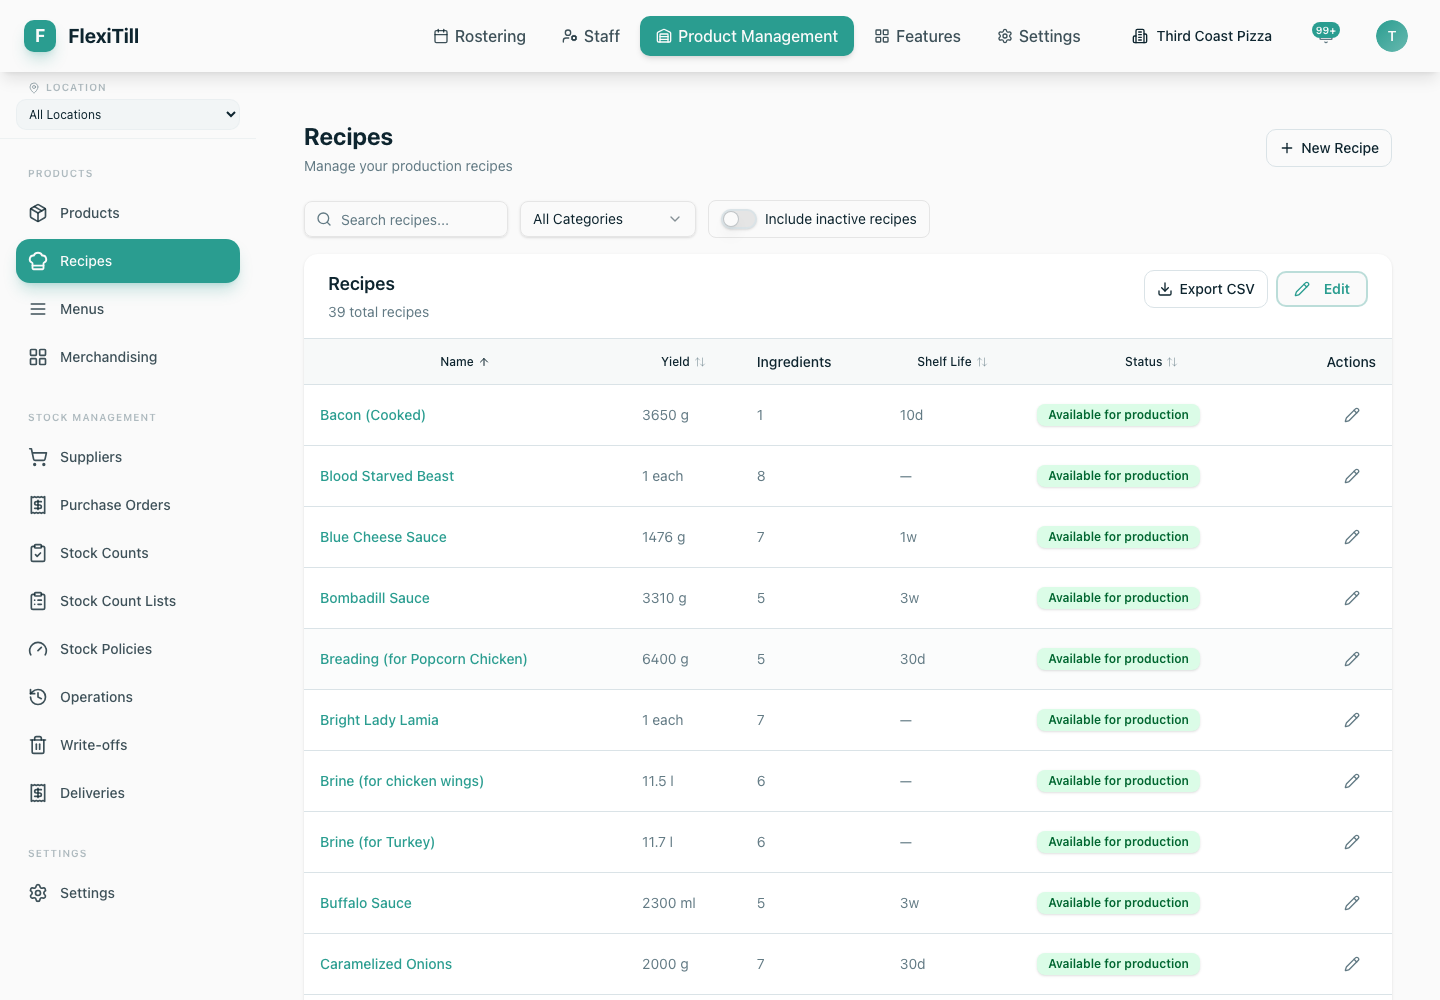Open Stock Counts in sidebar

point(128,553)
